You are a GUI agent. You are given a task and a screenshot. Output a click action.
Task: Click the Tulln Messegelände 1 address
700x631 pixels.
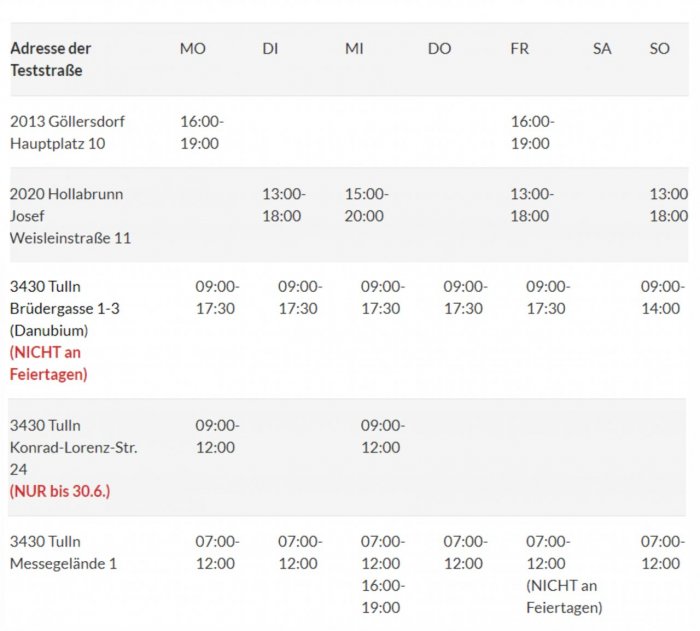[63, 552]
